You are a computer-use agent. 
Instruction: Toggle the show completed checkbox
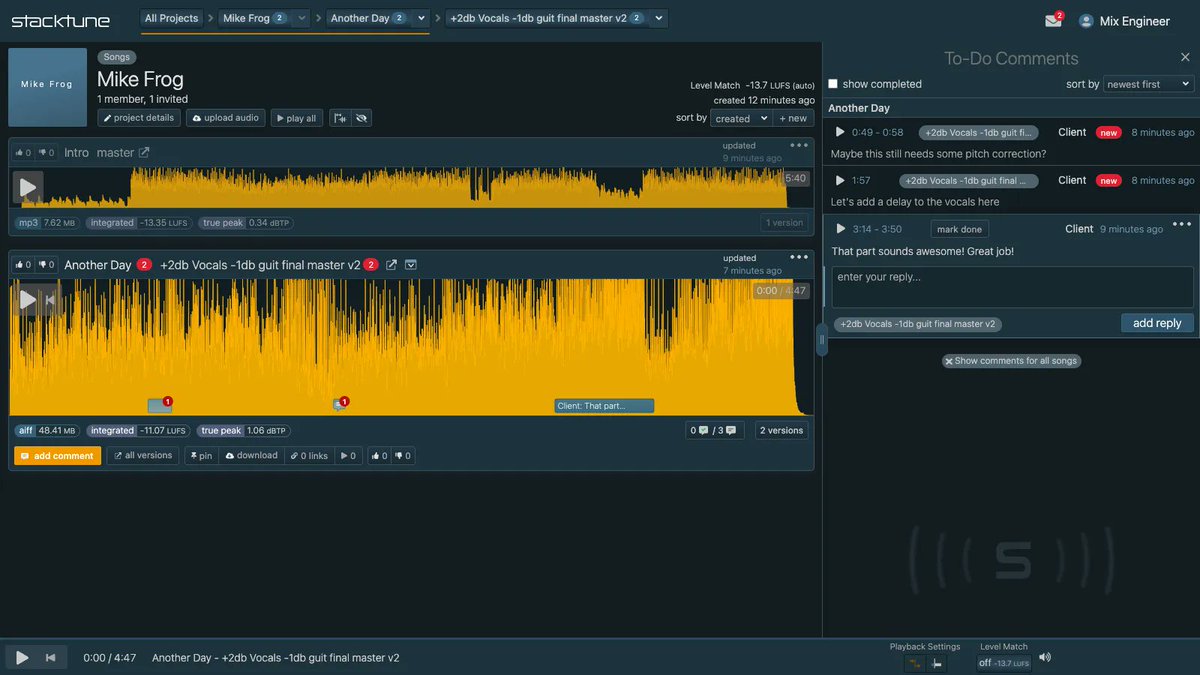coord(833,84)
